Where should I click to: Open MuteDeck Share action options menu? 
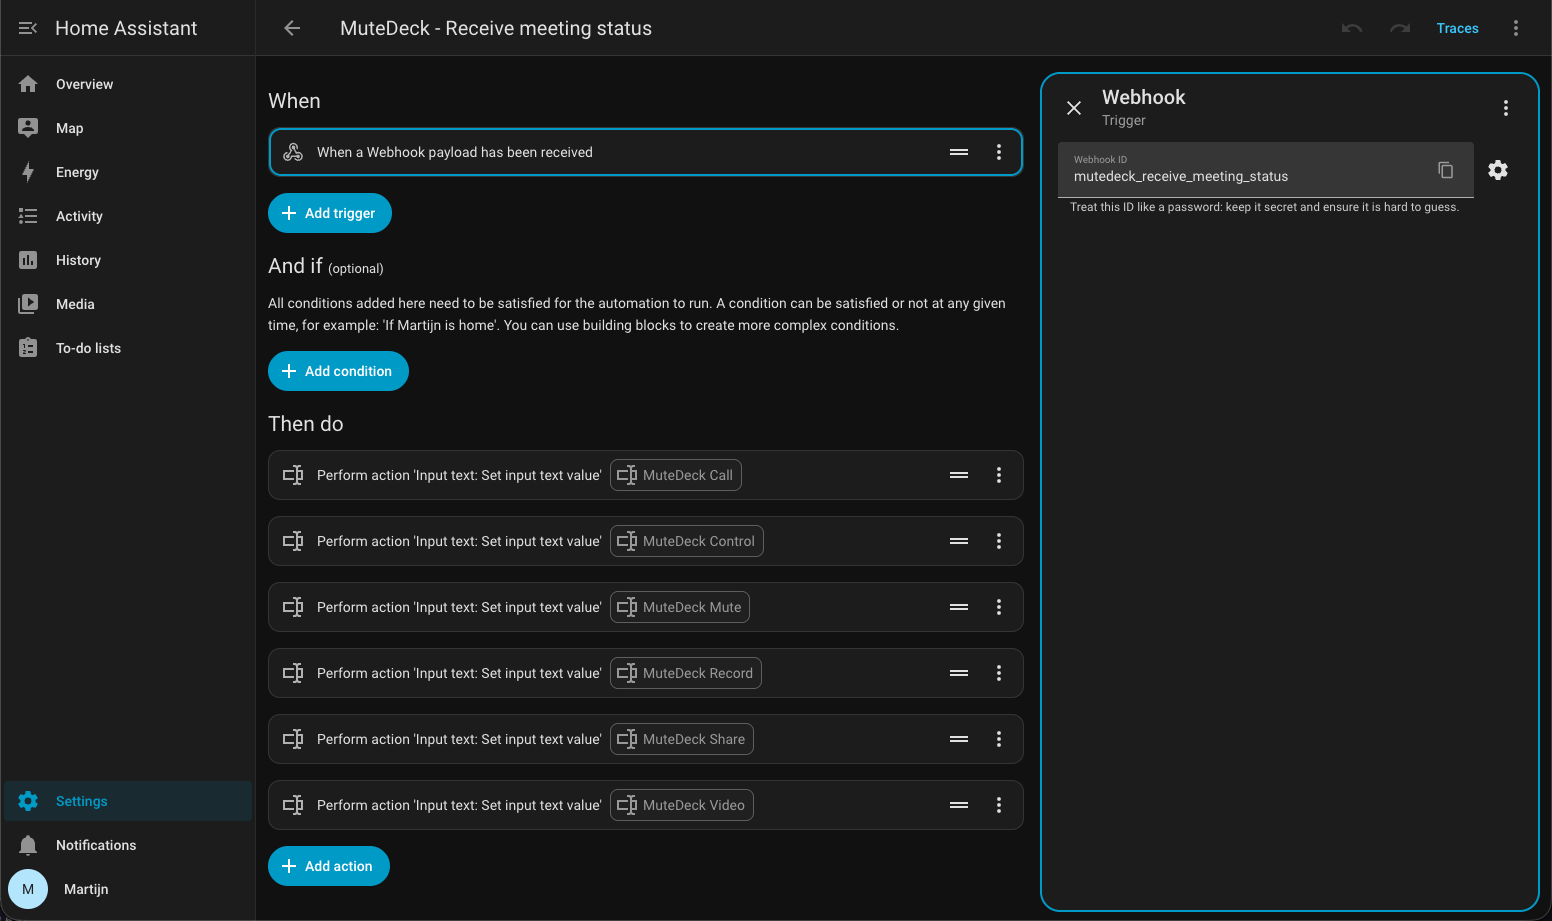pyautogui.click(x=999, y=739)
